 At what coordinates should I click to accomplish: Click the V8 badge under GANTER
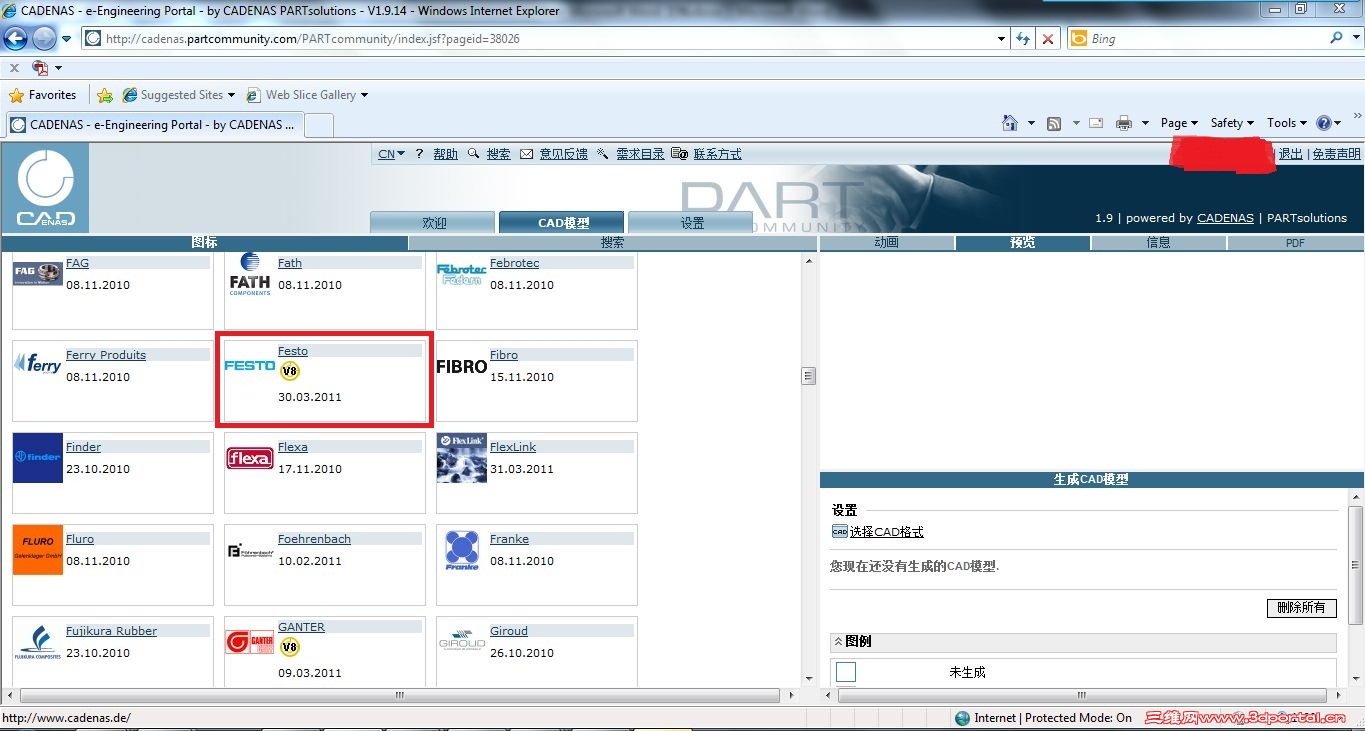click(289, 648)
